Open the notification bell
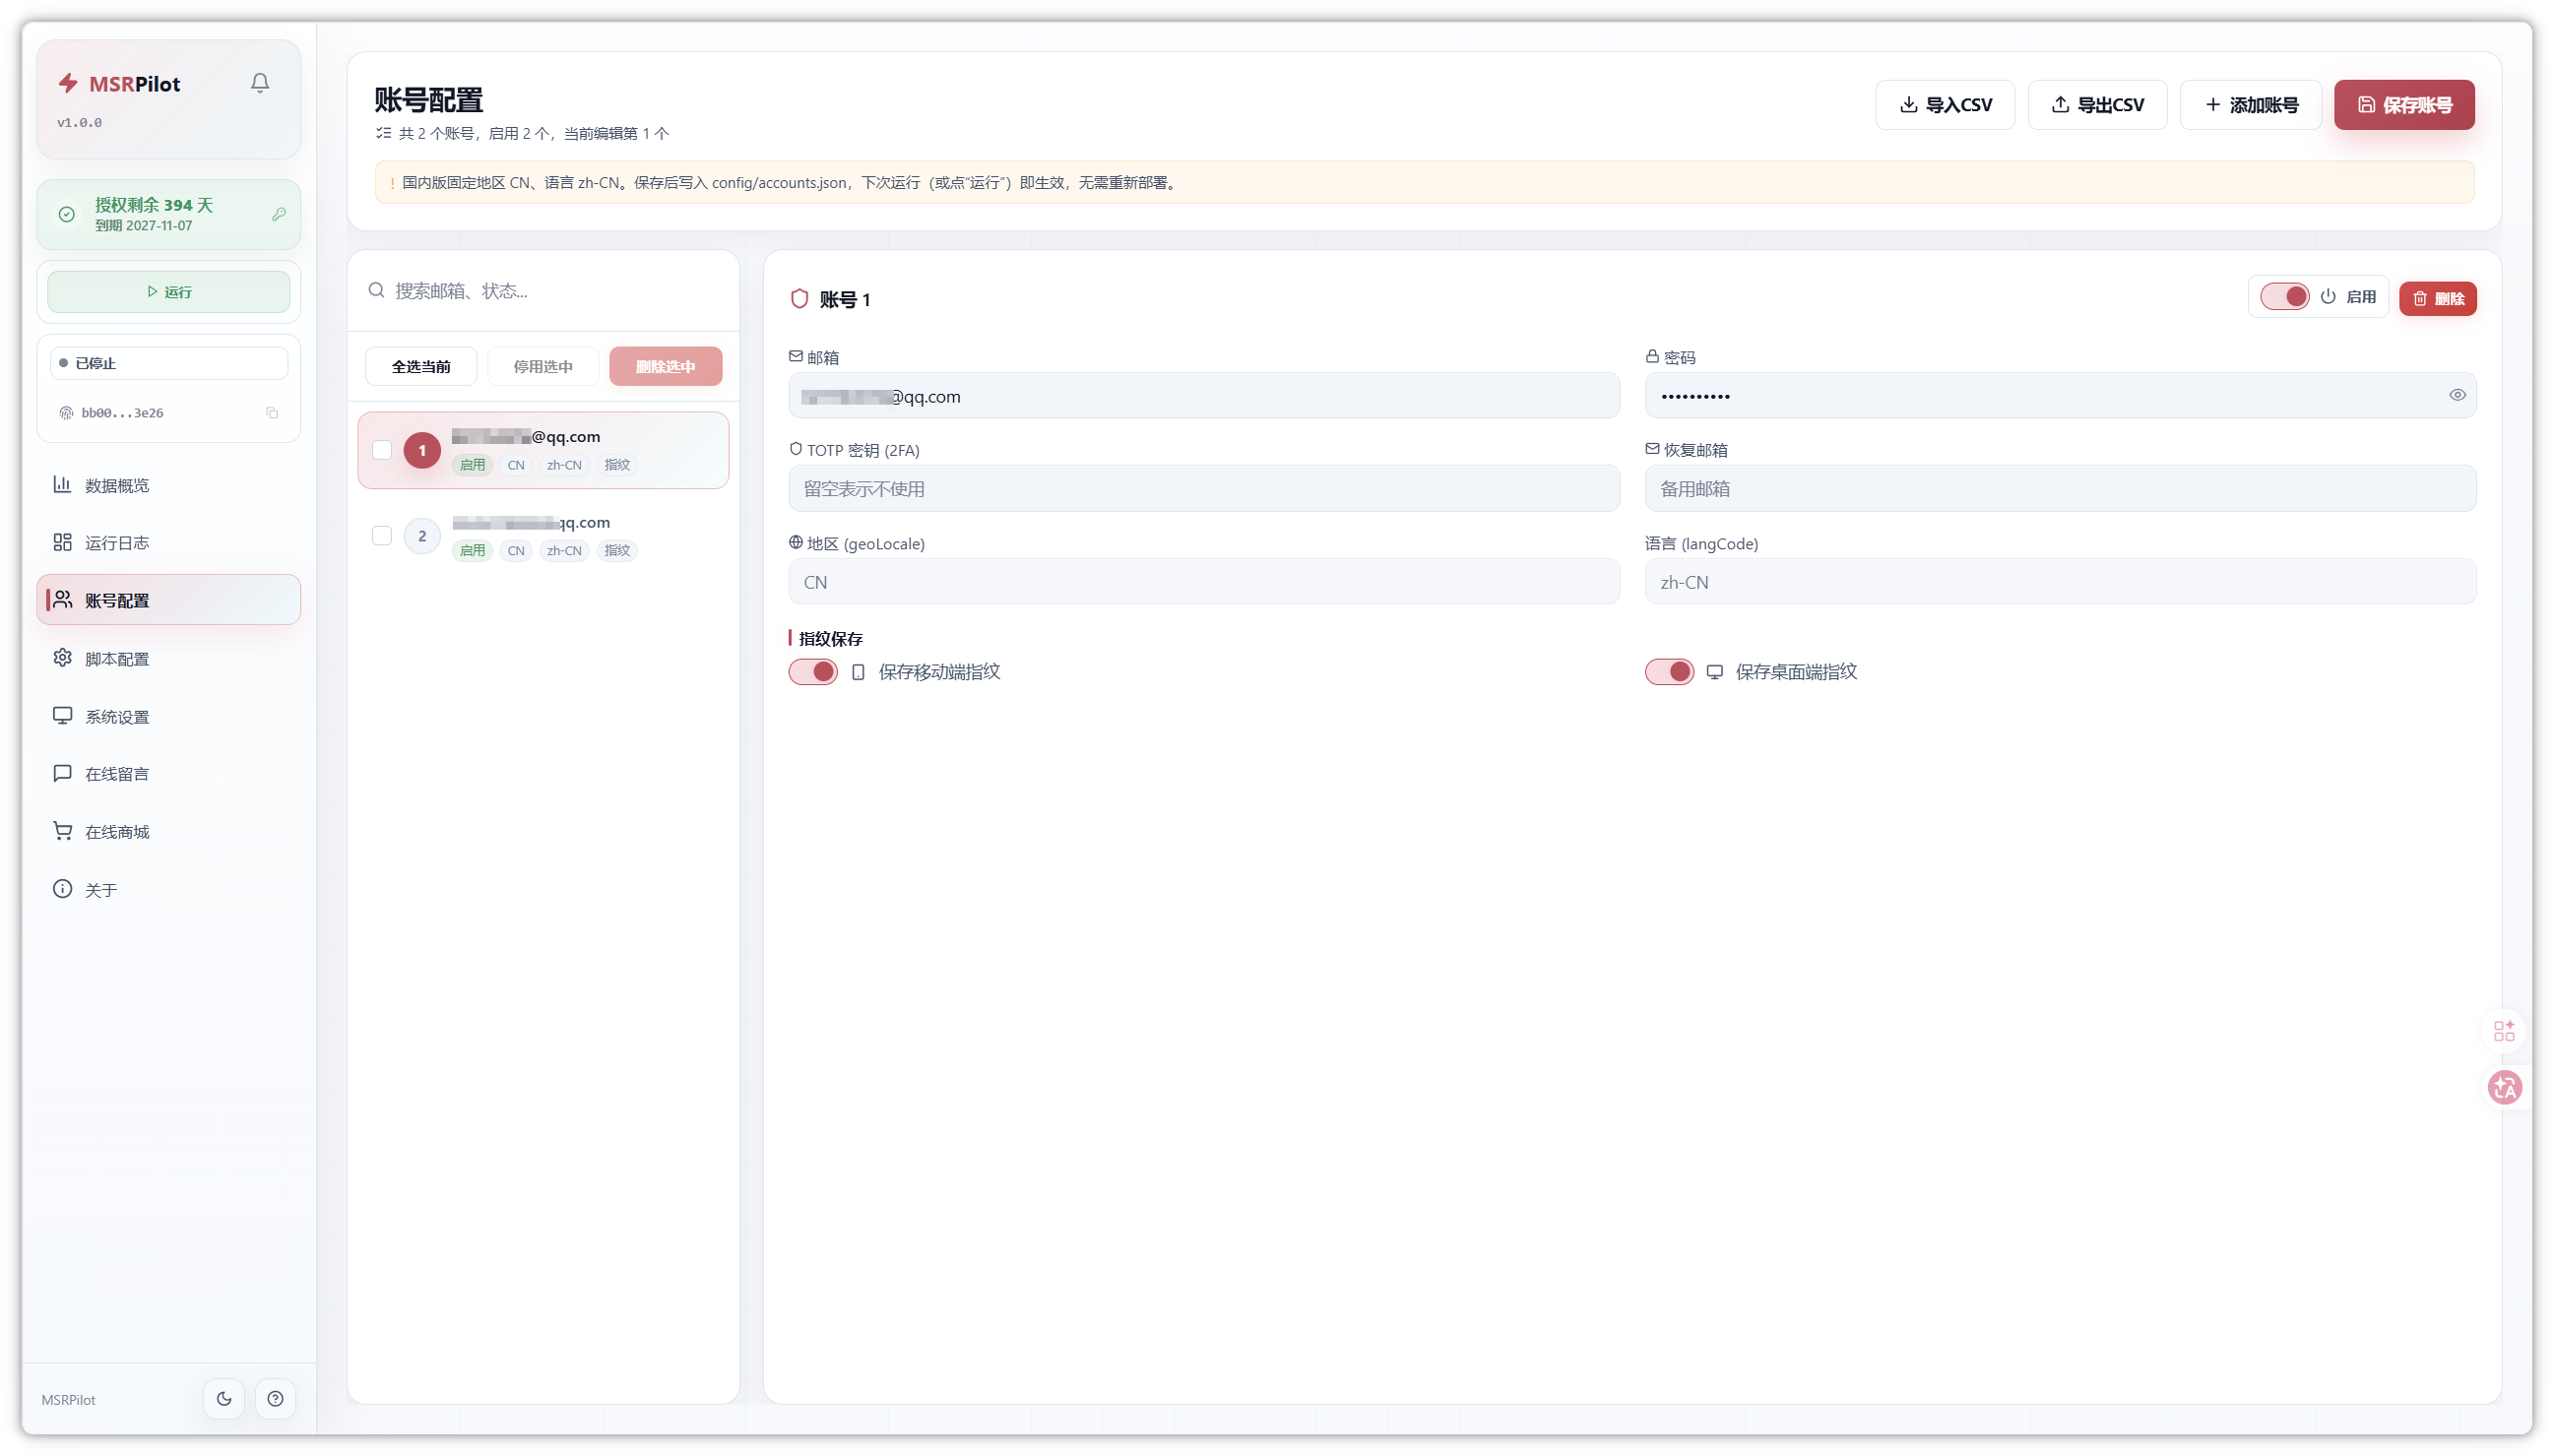 [x=260, y=83]
